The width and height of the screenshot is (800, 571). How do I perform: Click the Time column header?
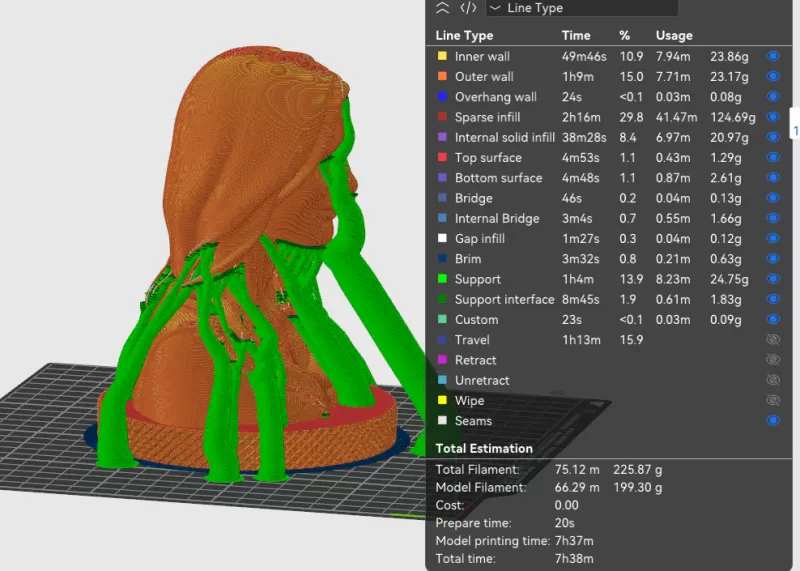[576, 36]
